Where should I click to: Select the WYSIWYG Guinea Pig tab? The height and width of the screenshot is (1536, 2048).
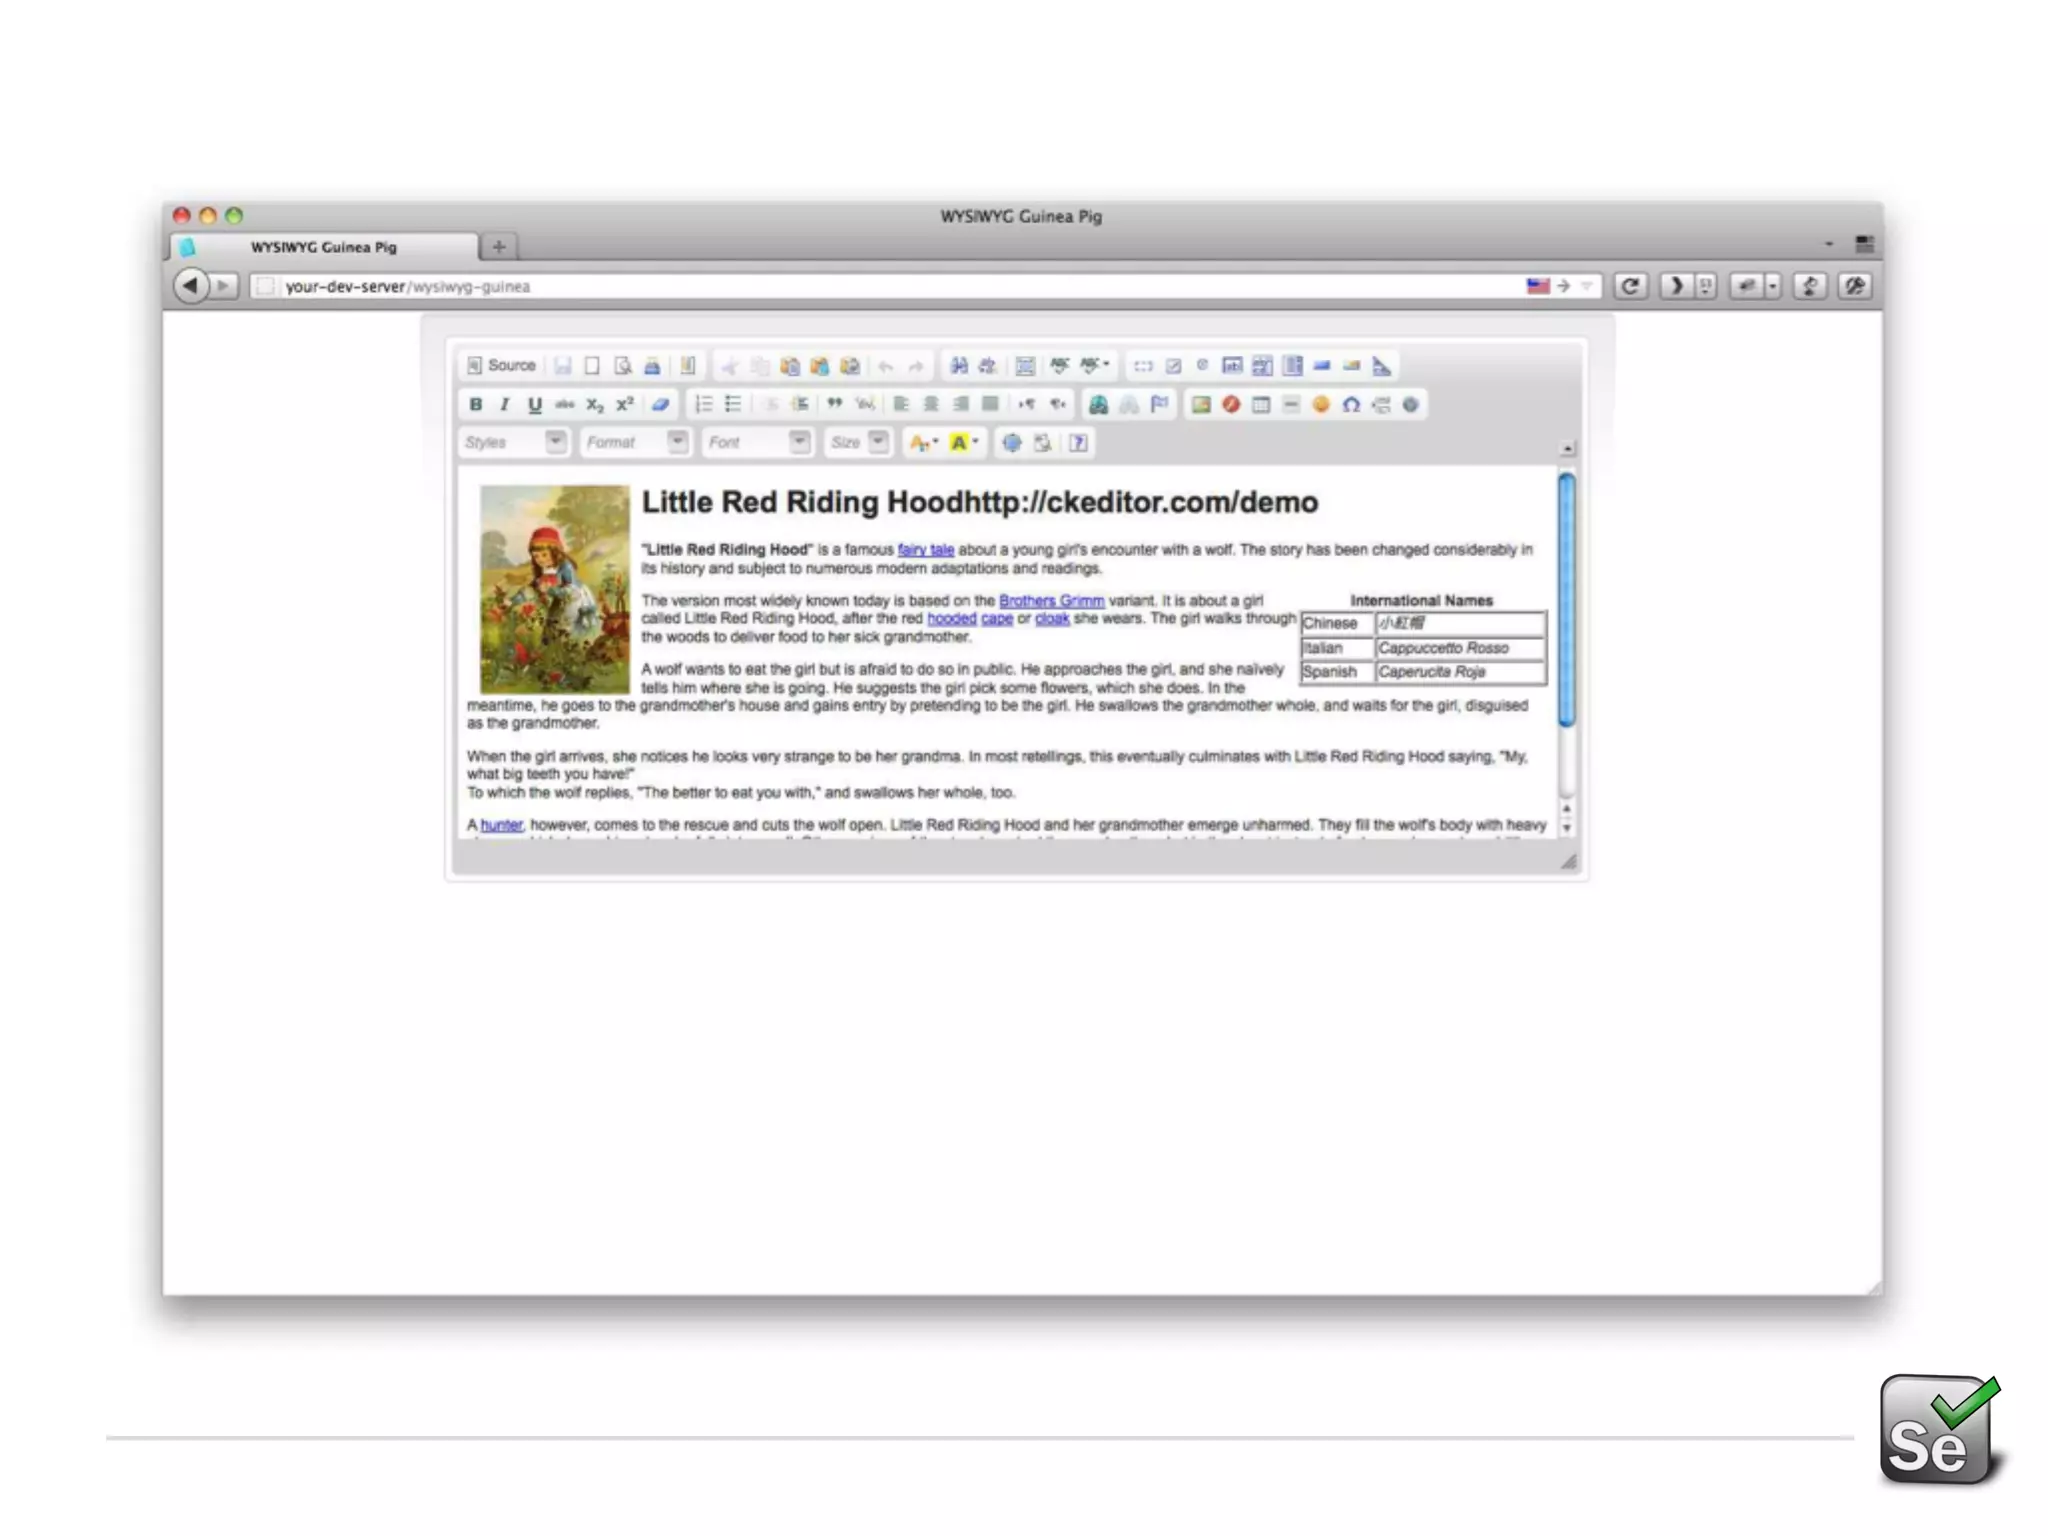324,247
